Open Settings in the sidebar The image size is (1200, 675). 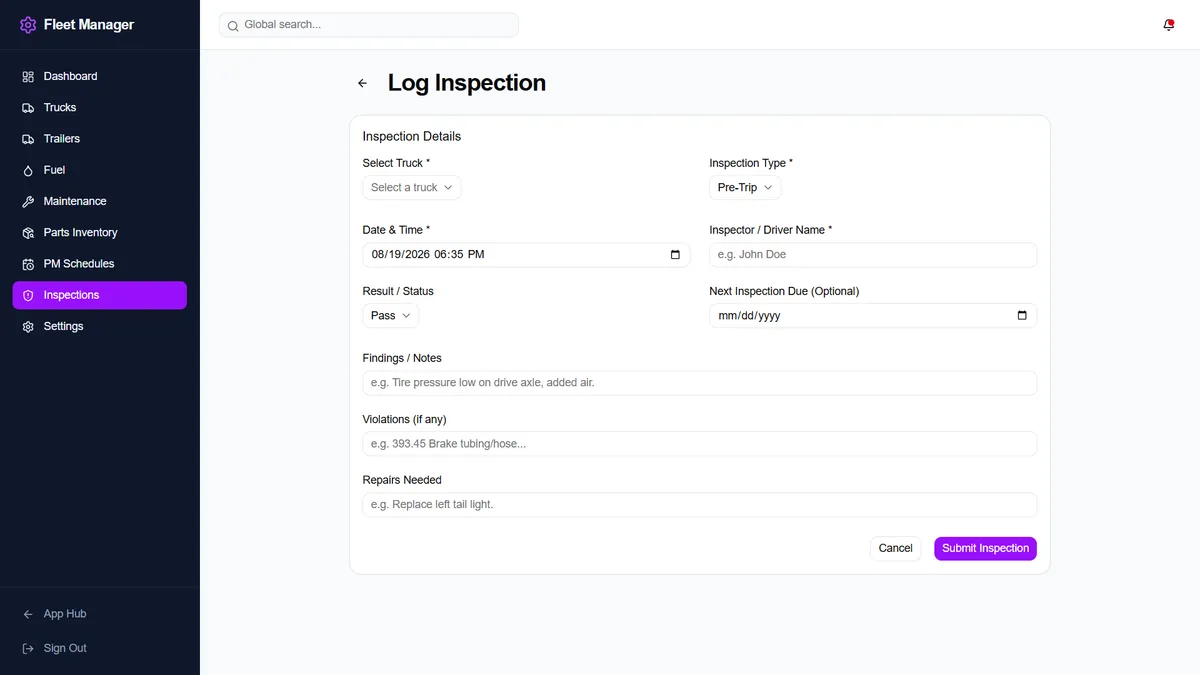[100, 327]
